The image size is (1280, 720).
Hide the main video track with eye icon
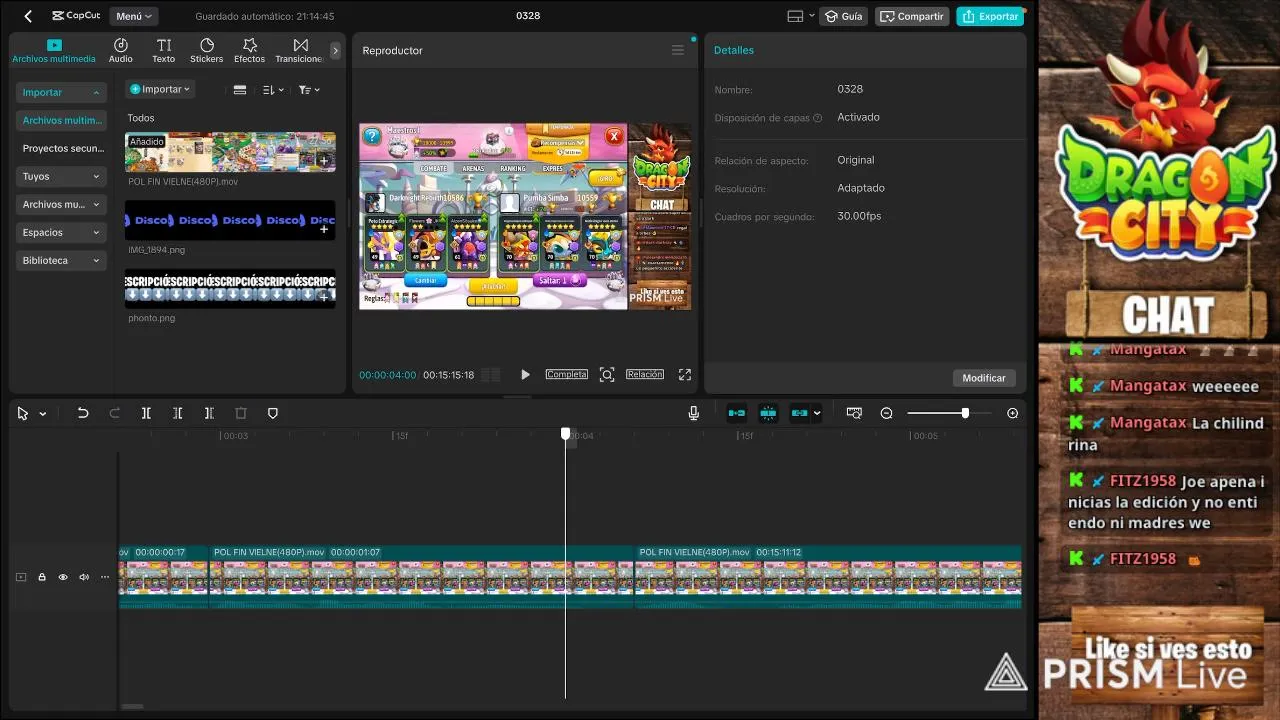(63, 577)
